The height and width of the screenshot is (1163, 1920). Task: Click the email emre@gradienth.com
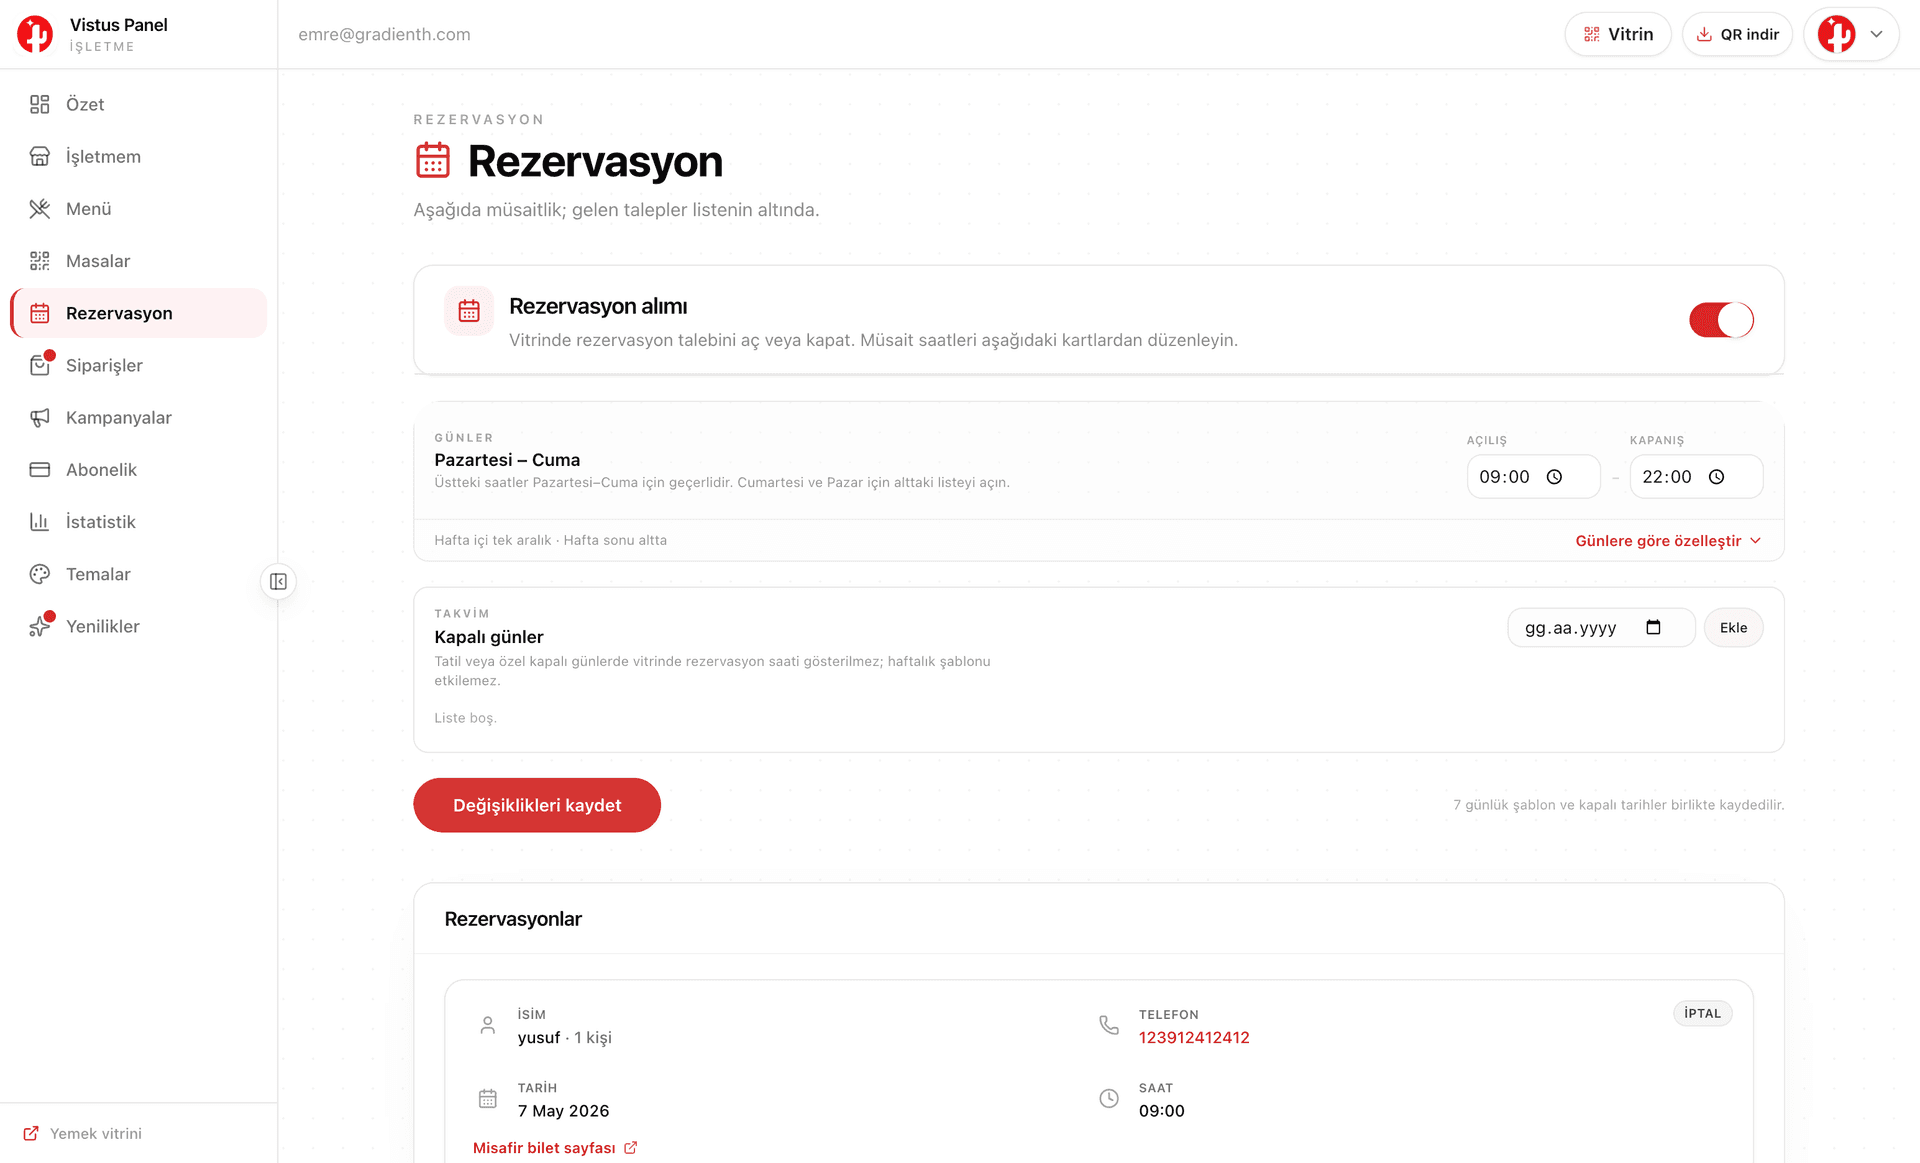point(384,34)
